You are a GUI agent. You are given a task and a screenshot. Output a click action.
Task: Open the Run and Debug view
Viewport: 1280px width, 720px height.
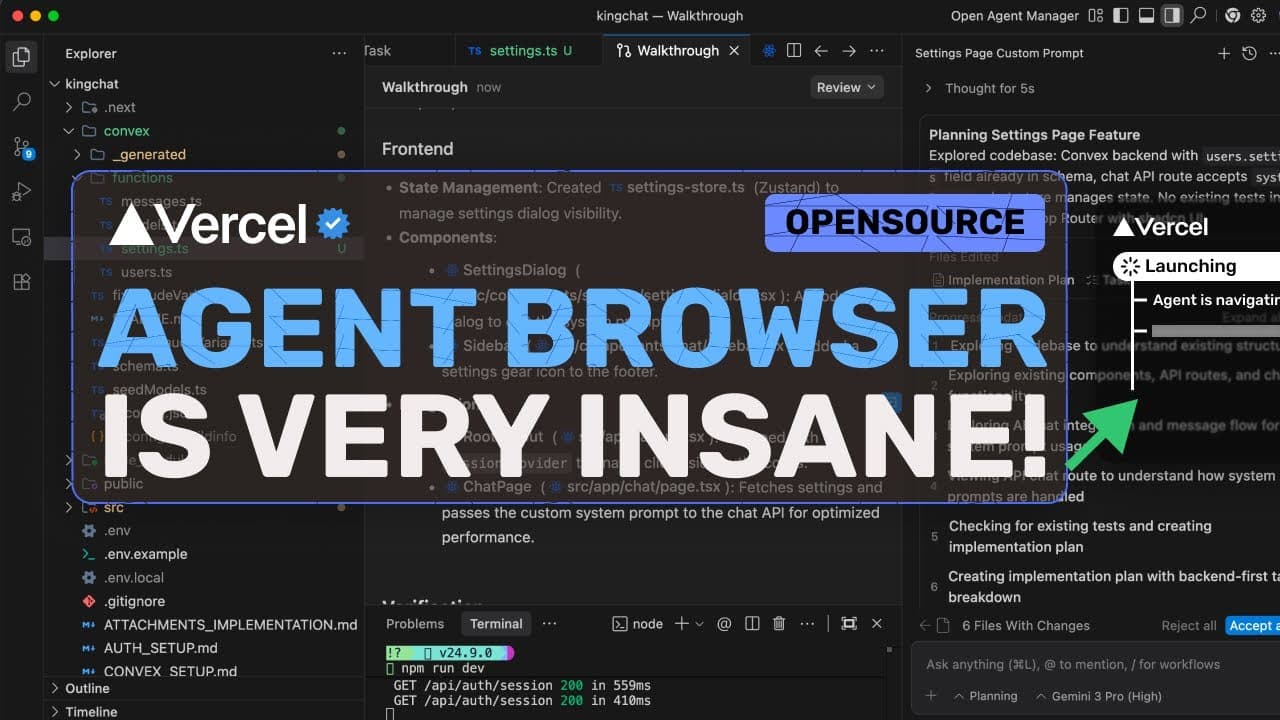click(21, 192)
